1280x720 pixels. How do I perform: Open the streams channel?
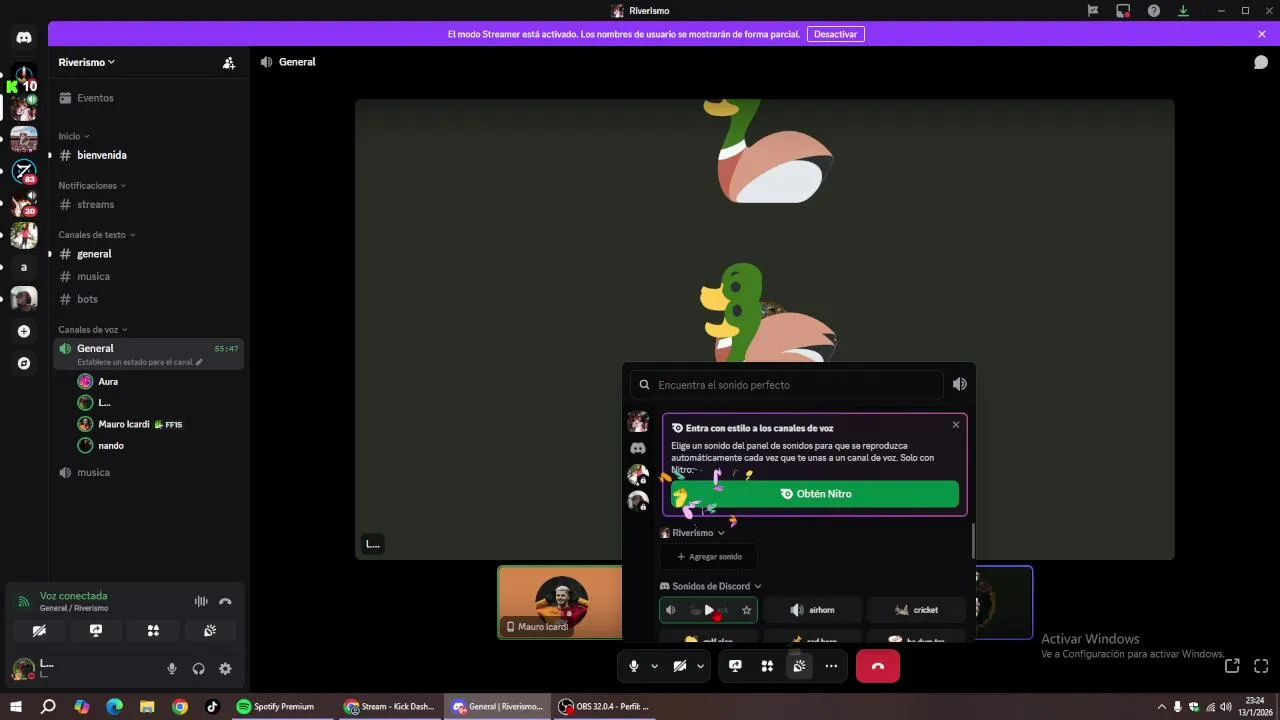[x=148, y=204]
